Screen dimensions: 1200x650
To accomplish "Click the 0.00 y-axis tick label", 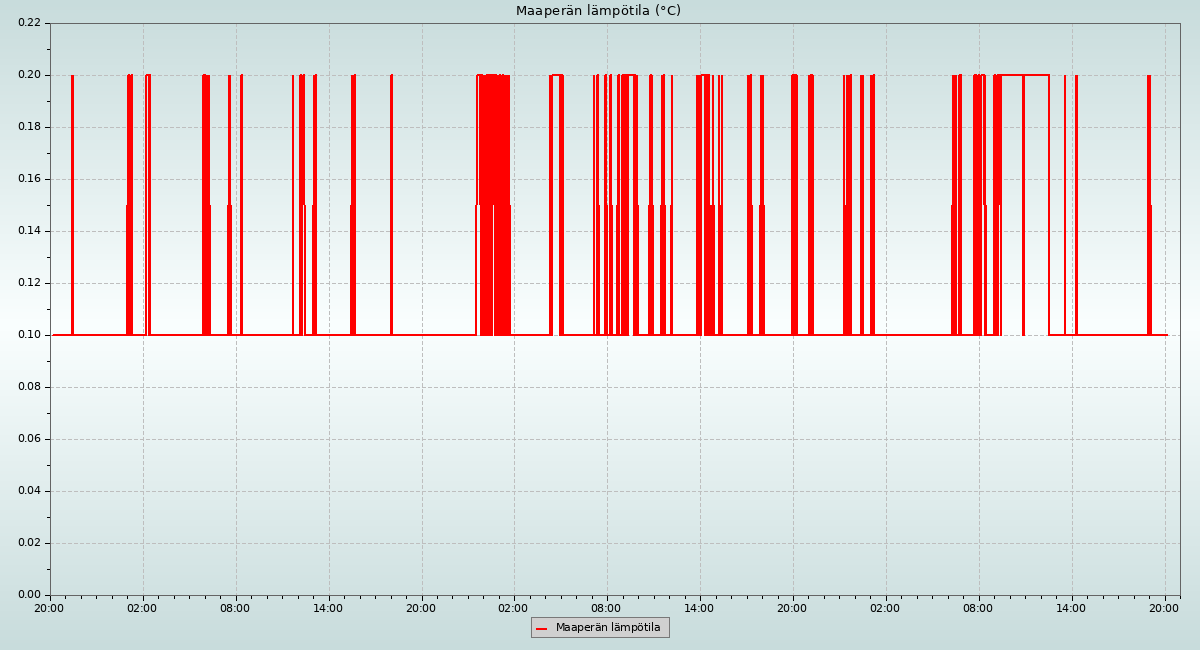I will tap(29, 595).
